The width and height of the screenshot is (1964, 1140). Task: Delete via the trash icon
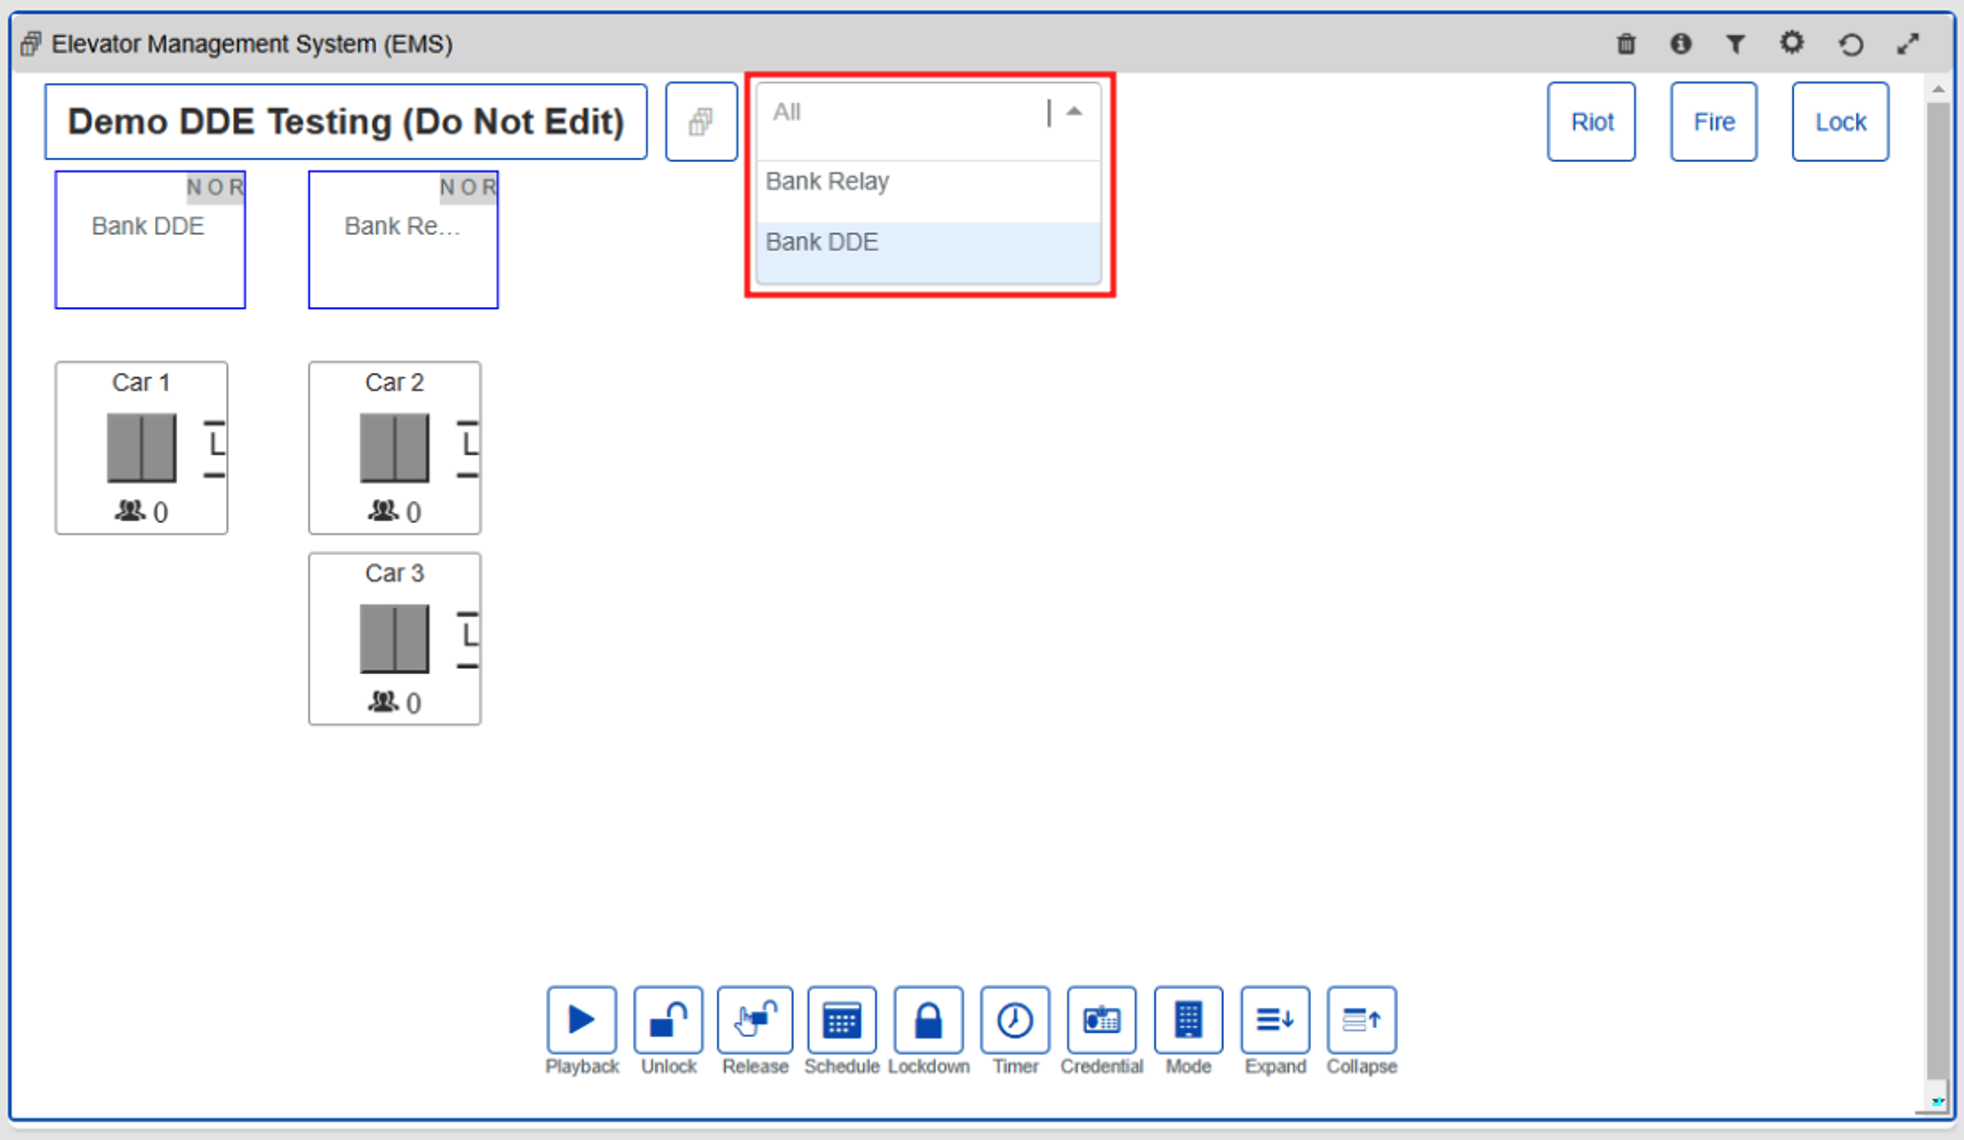pos(1626,44)
